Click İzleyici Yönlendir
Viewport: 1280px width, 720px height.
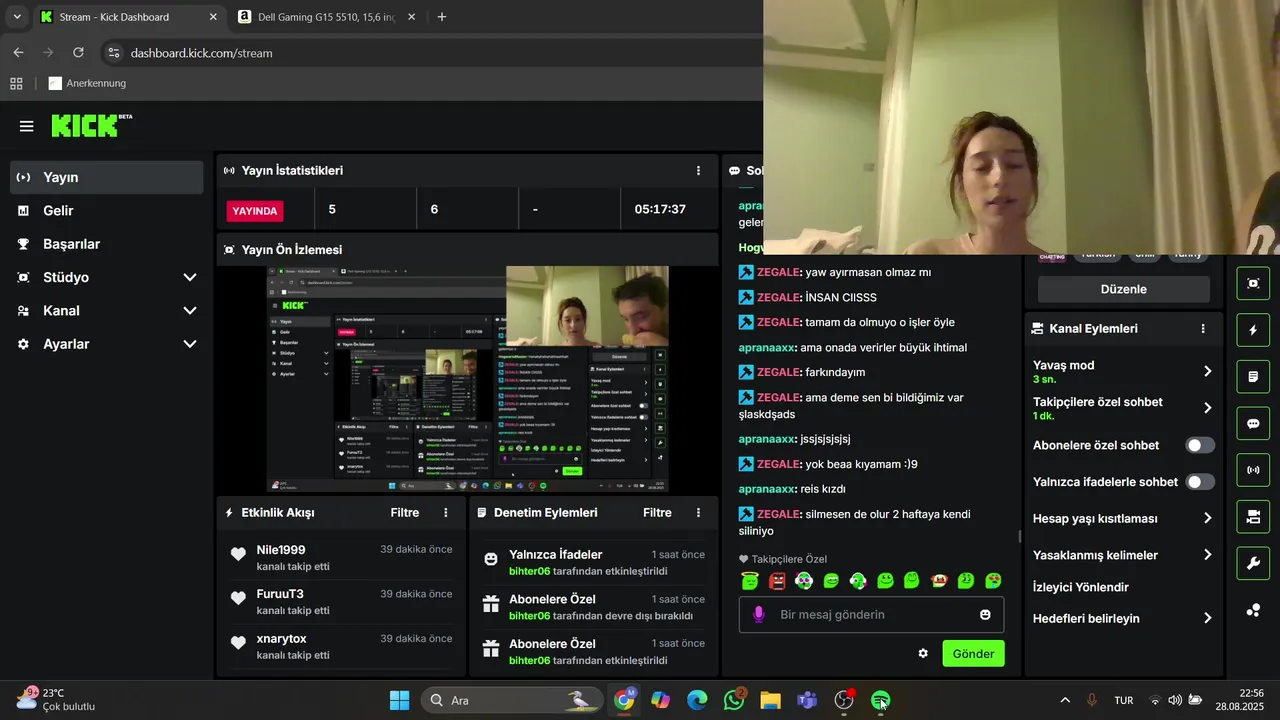coord(1081,587)
